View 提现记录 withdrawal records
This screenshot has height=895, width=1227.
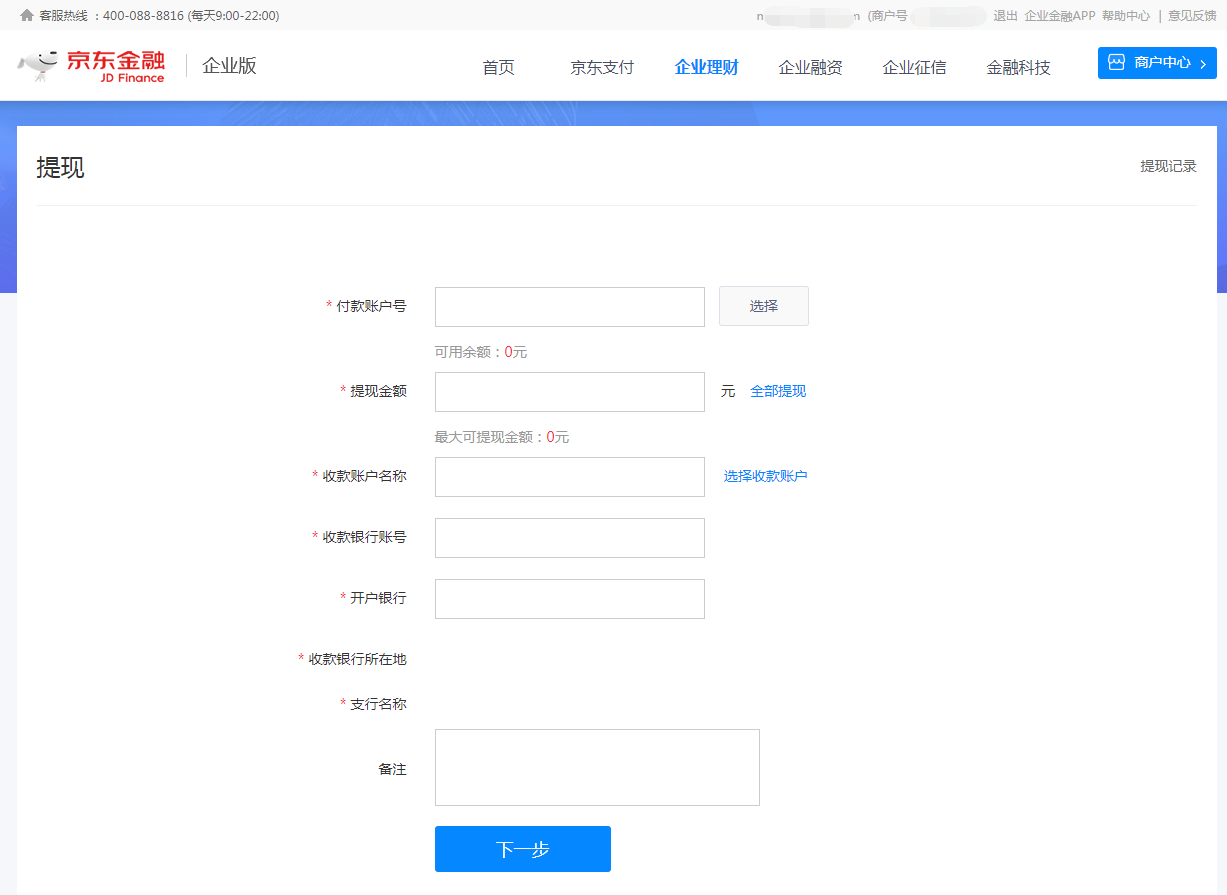(1168, 166)
